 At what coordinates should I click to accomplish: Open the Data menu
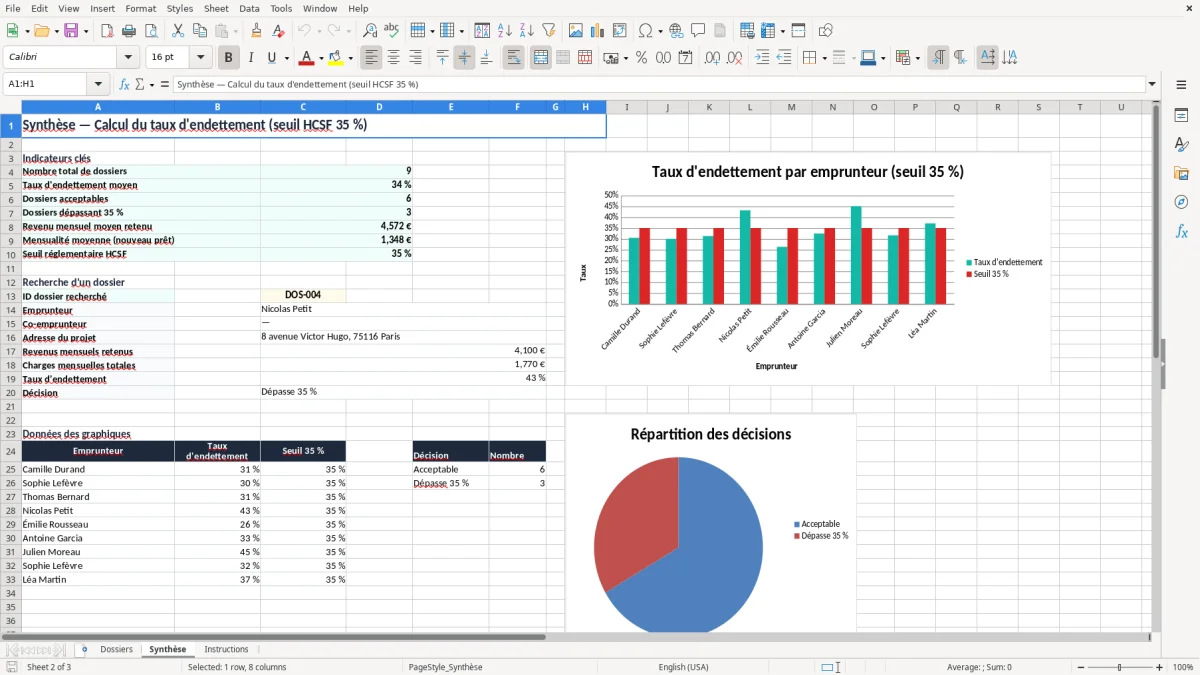249,8
